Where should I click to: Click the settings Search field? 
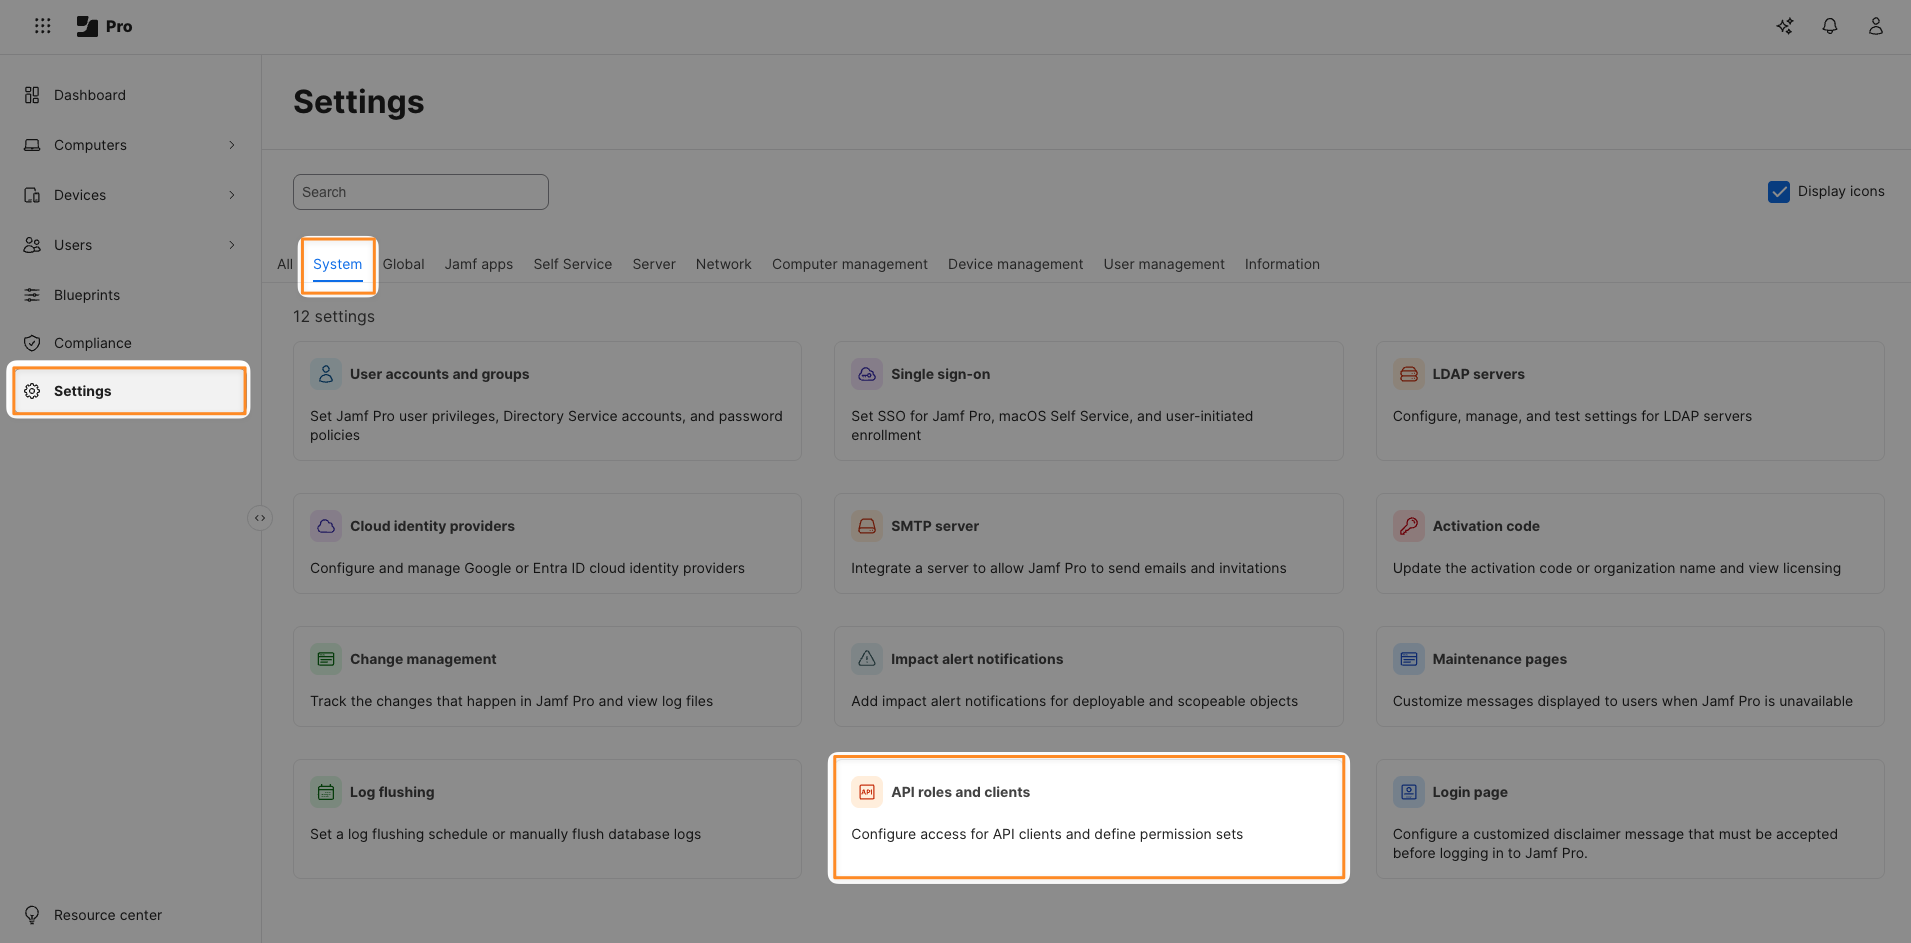click(420, 192)
